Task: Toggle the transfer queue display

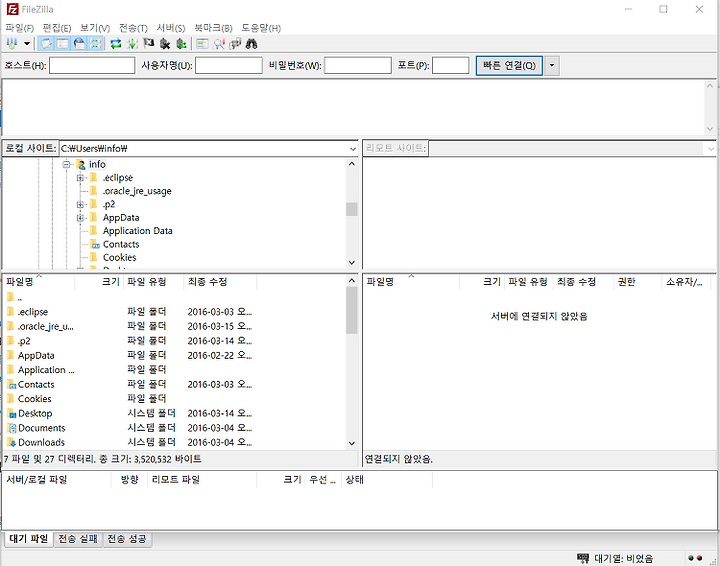Action: point(96,44)
